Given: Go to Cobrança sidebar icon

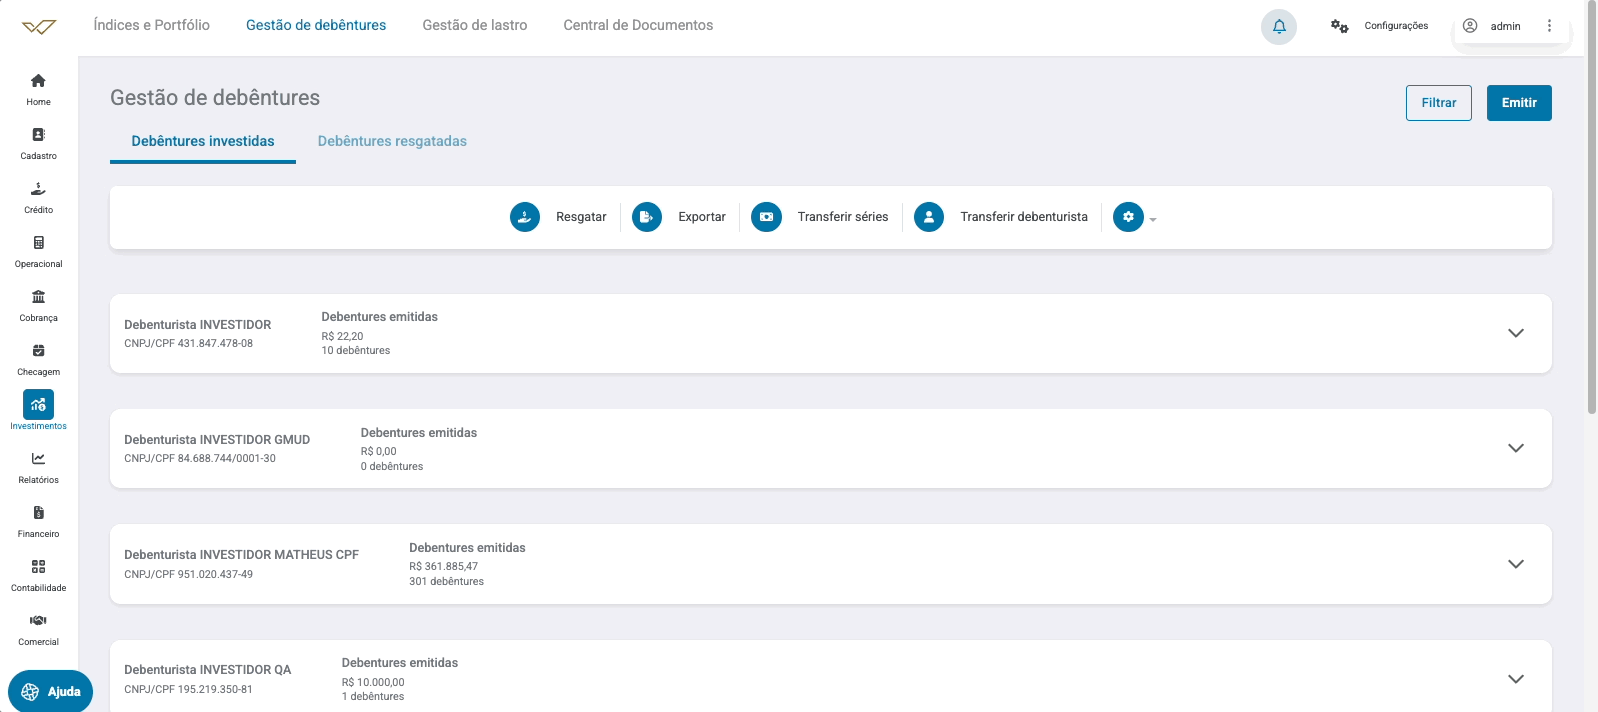Looking at the screenshot, I should [x=38, y=304].
